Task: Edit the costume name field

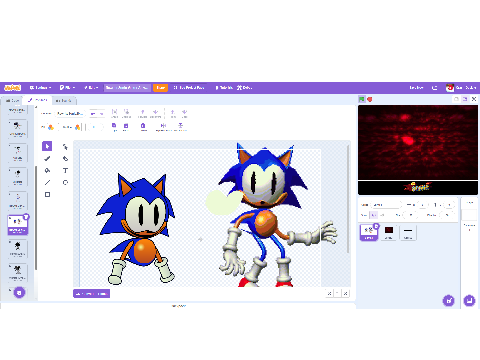Action: pyautogui.click(x=70, y=114)
